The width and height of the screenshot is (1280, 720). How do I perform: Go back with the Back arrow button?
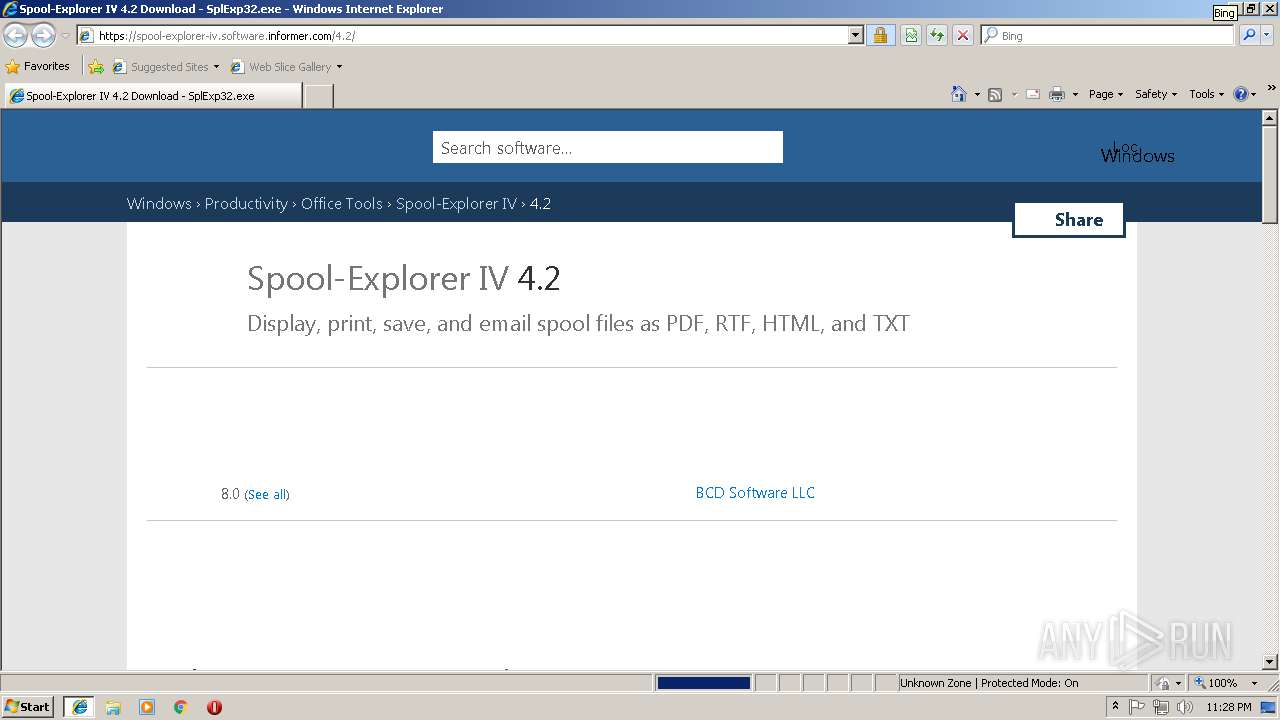(x=15, y=35)
